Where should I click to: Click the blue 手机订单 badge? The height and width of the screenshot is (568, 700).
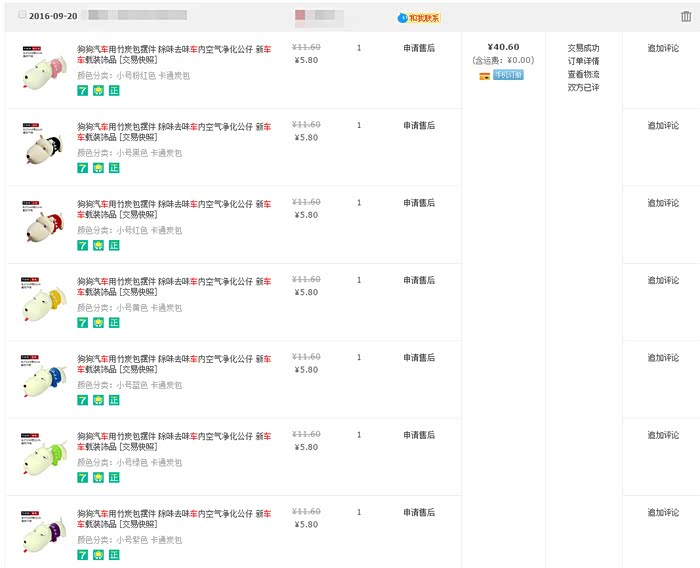tap(508, 75)
